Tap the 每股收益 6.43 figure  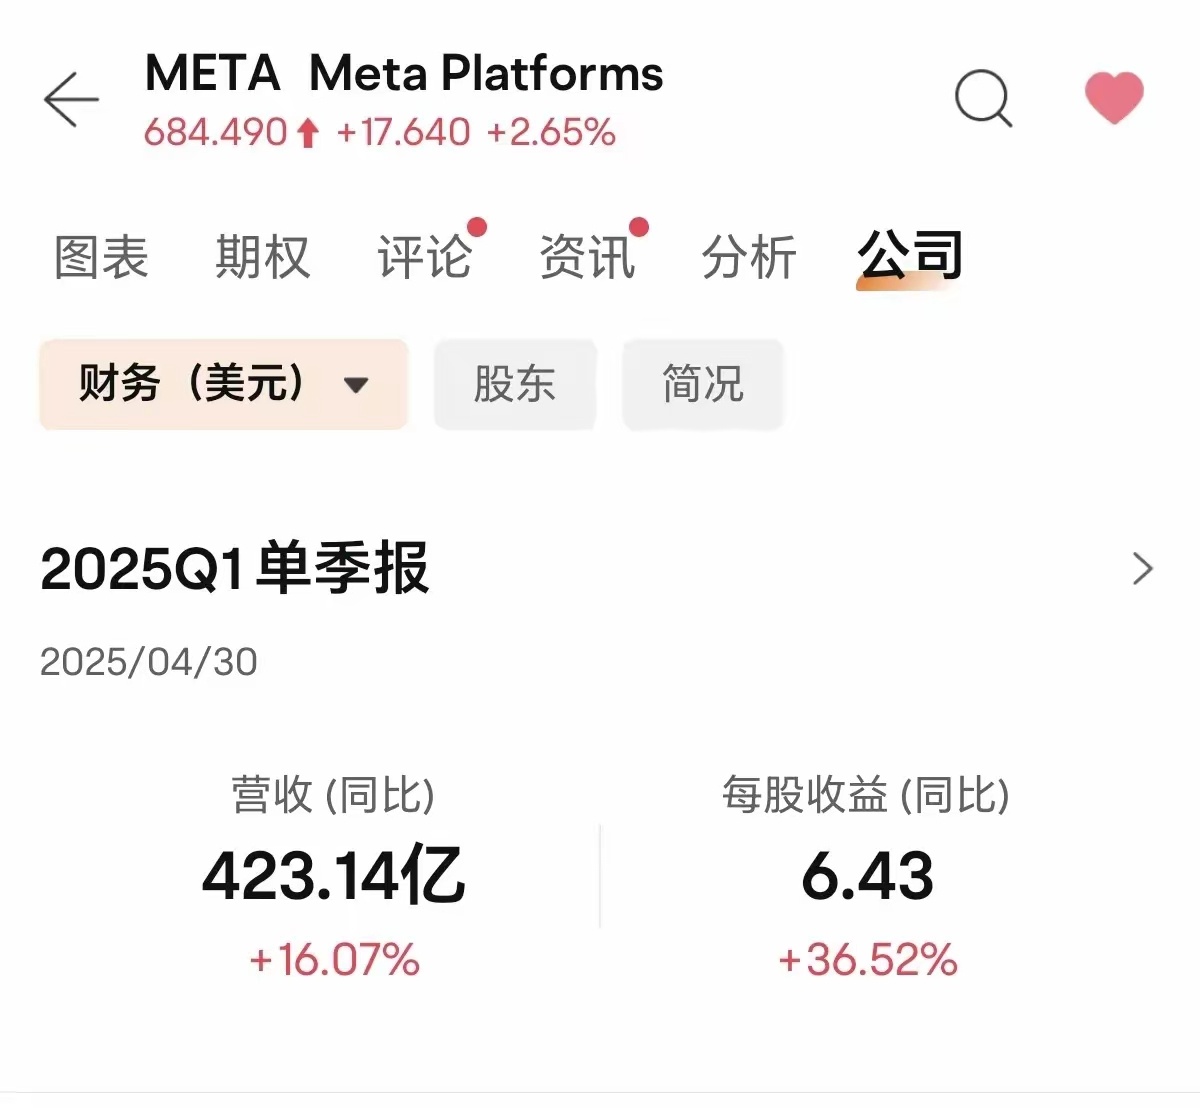[x=867, y=876]
